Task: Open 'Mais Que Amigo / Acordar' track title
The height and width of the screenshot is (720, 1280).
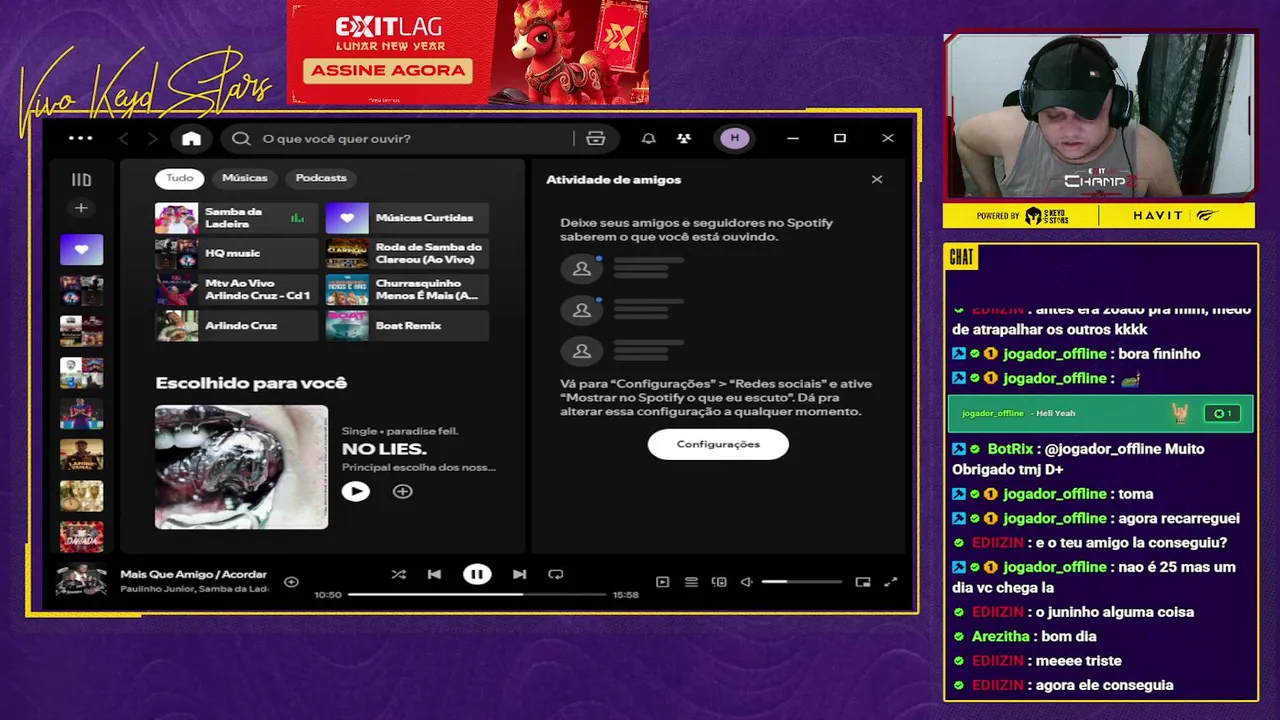Action: point(193,574)
